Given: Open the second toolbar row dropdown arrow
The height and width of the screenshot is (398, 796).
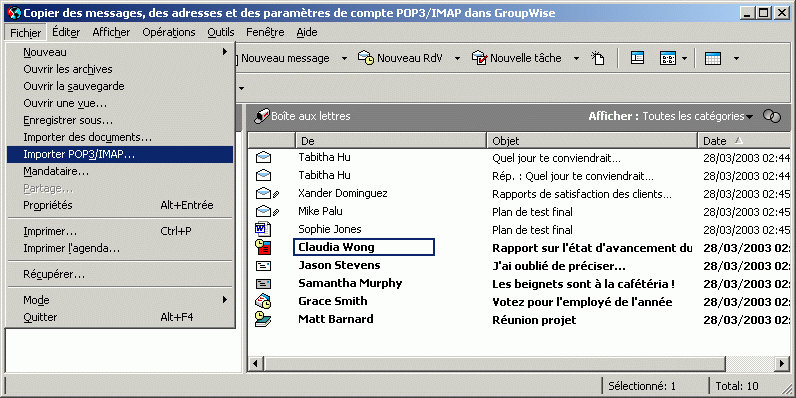Looking at the screenshot, I should [241, 88].
